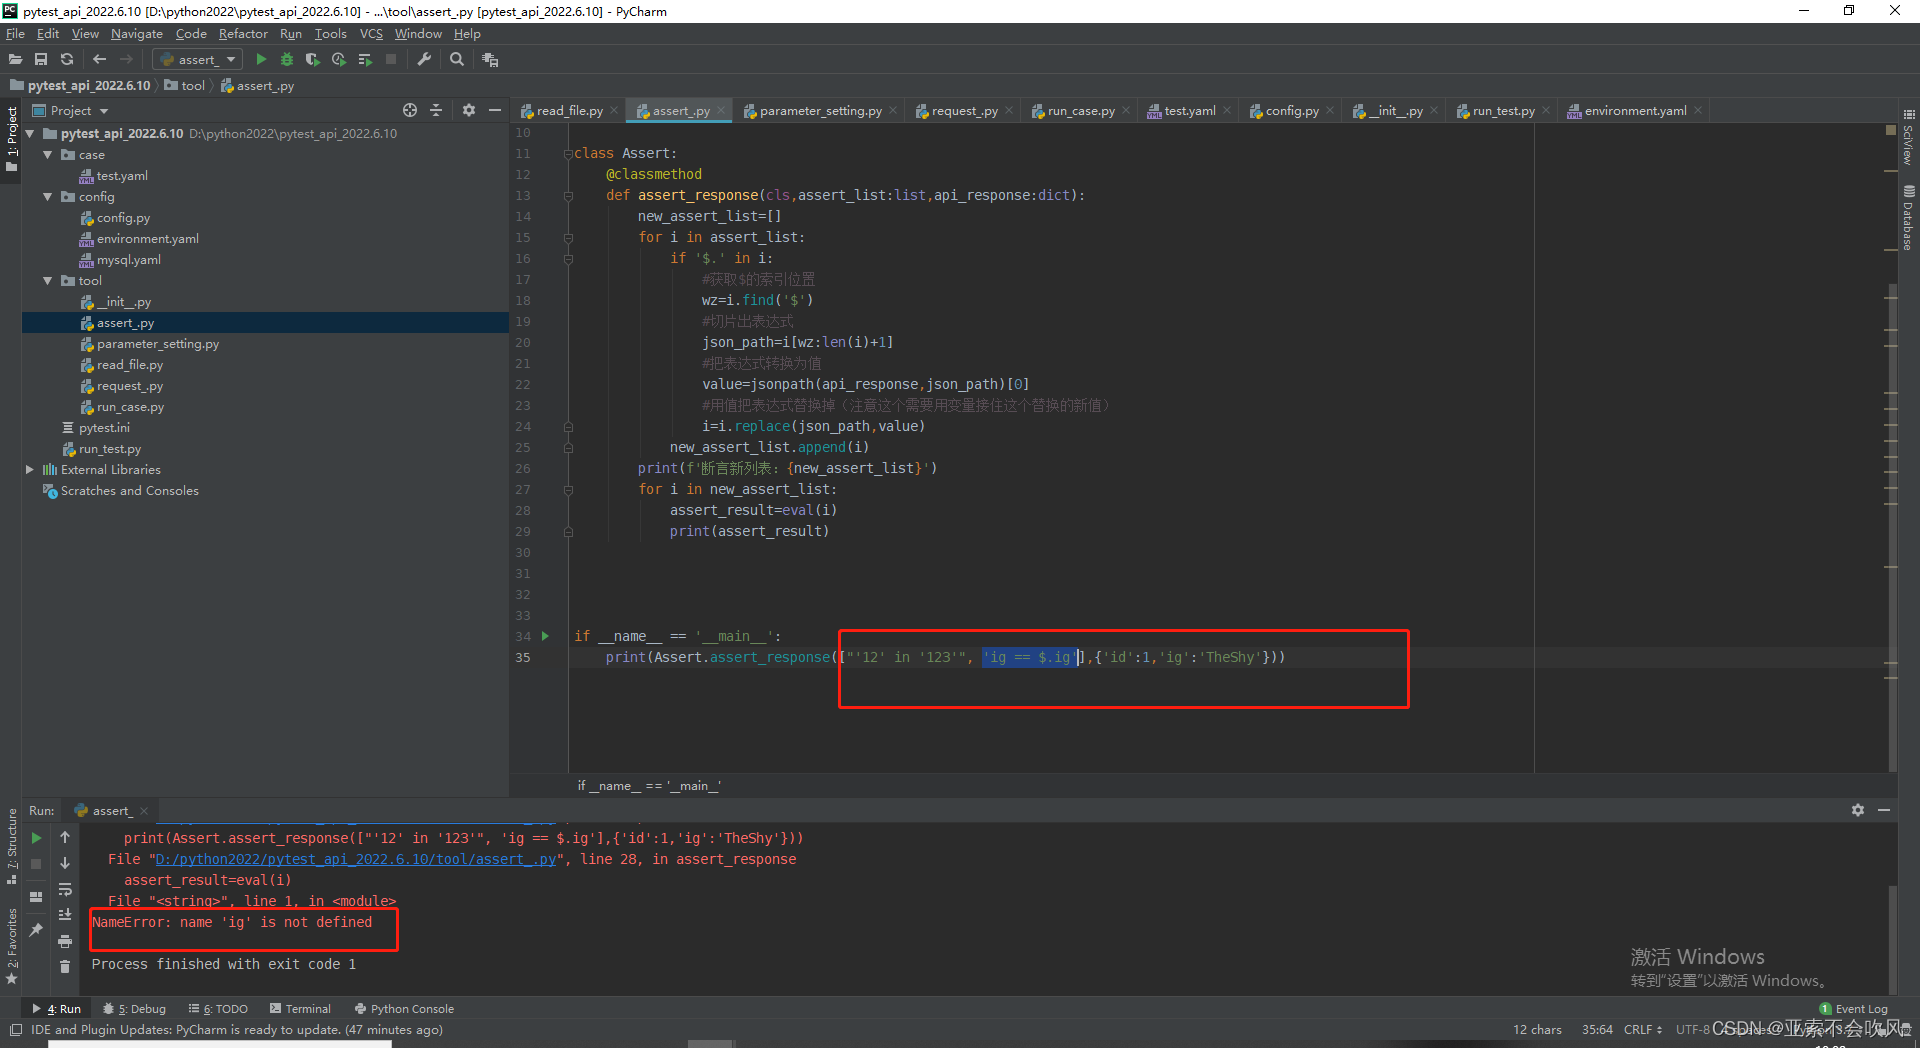Click the up arrow in Run panel
This screenshot has height=1048, width=1920.
point(65,838)
